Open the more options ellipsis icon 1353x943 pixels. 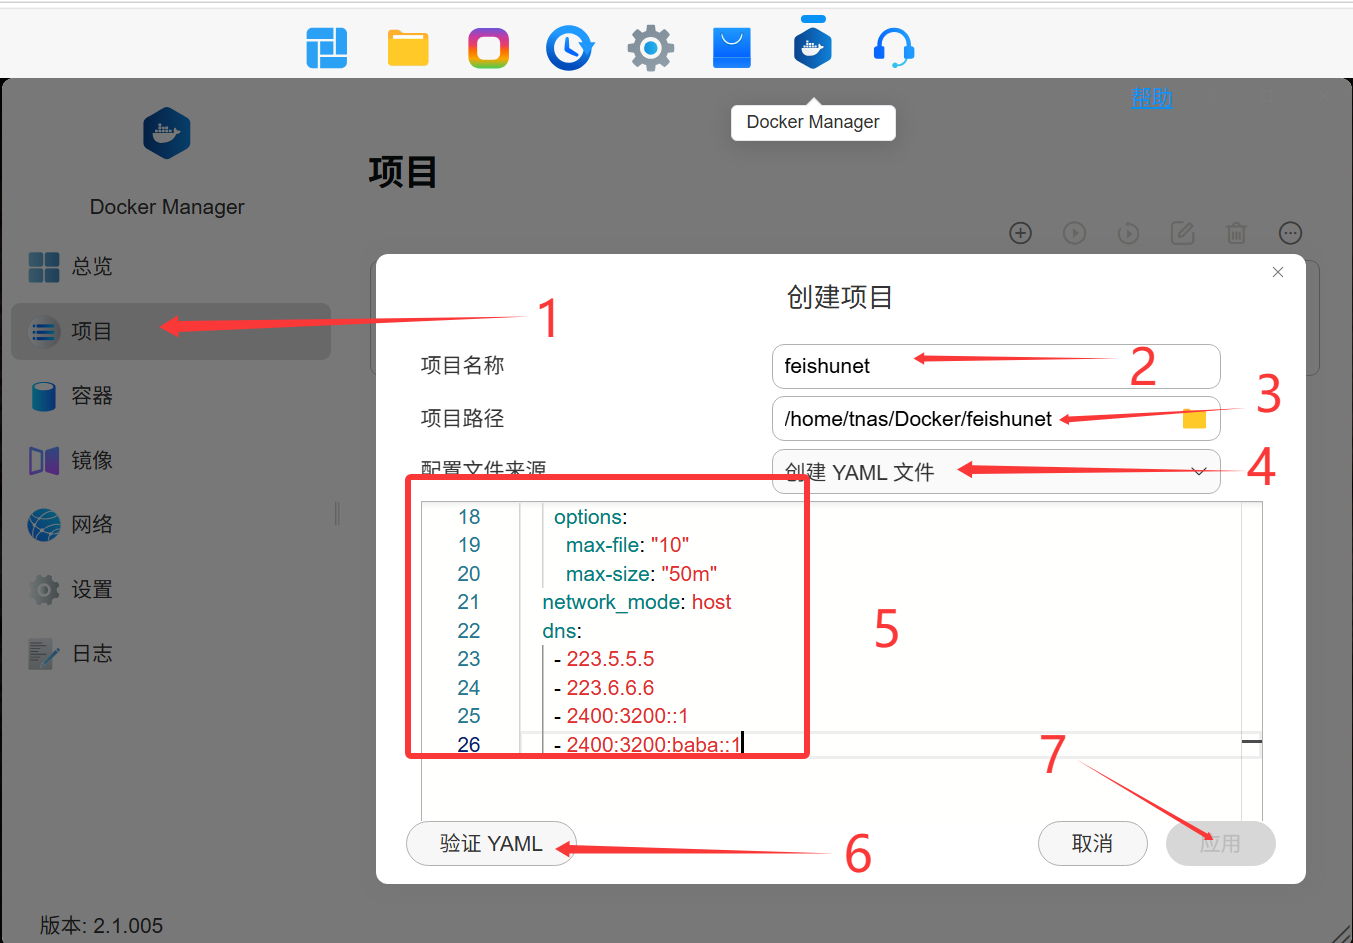pyautogui.click(x=1291, y=233)
